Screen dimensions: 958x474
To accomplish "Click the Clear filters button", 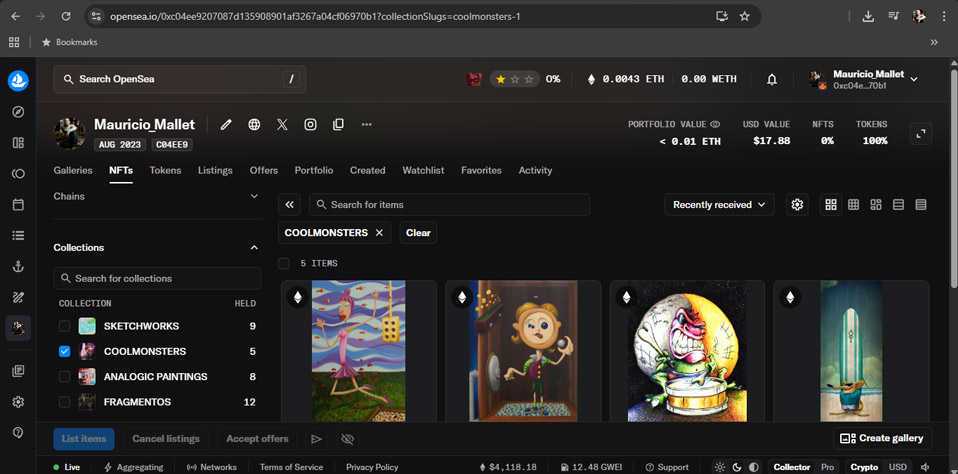I will [418, 233].
